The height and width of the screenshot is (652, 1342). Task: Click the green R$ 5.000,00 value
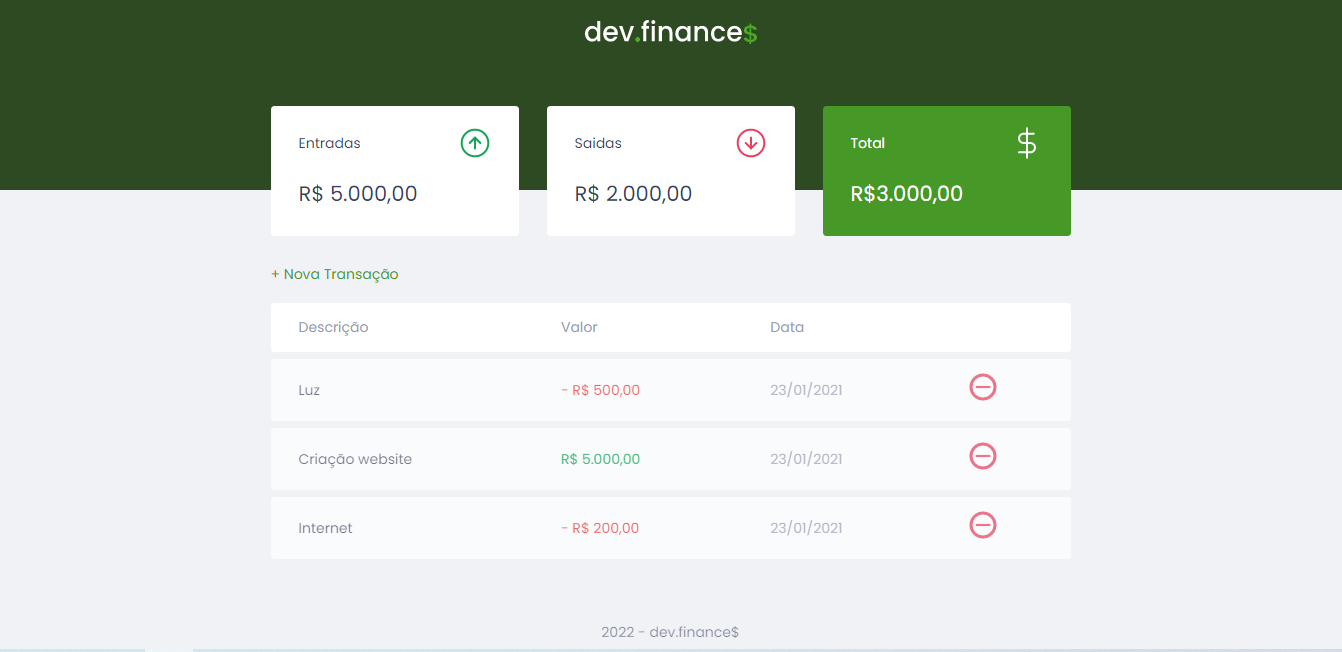(600, 458)
